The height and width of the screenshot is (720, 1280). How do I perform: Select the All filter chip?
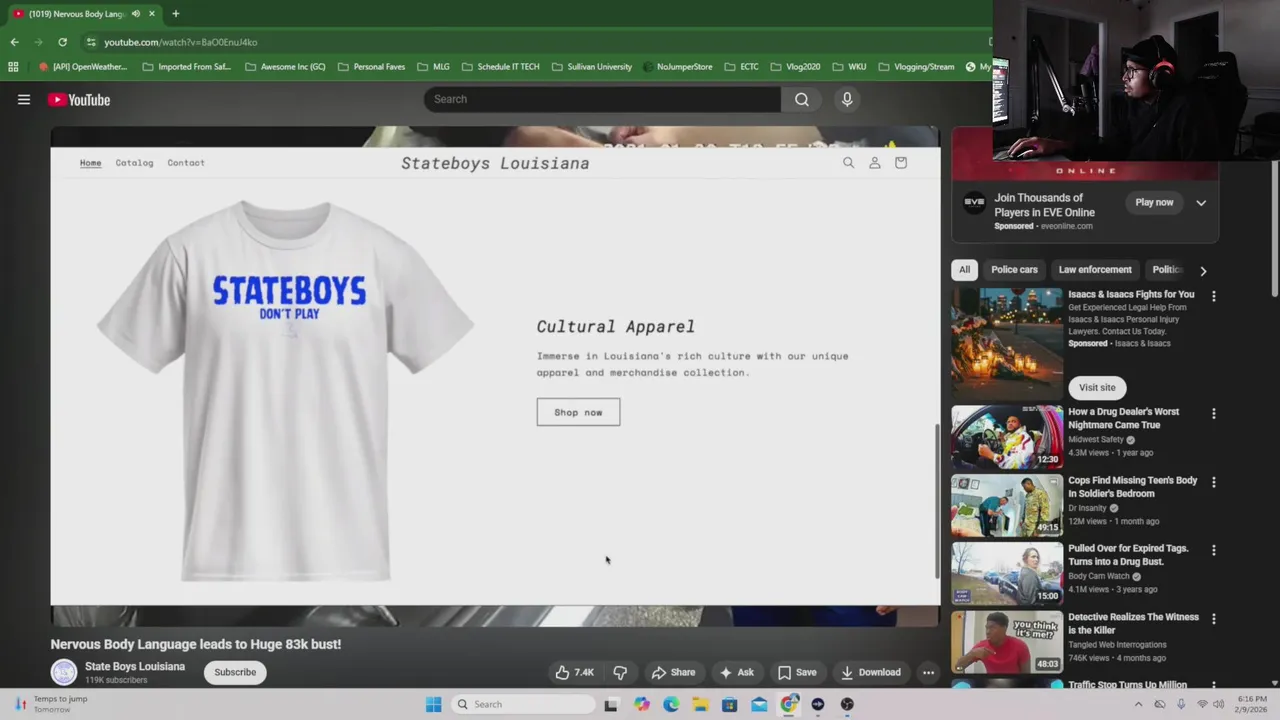(964, 269)
